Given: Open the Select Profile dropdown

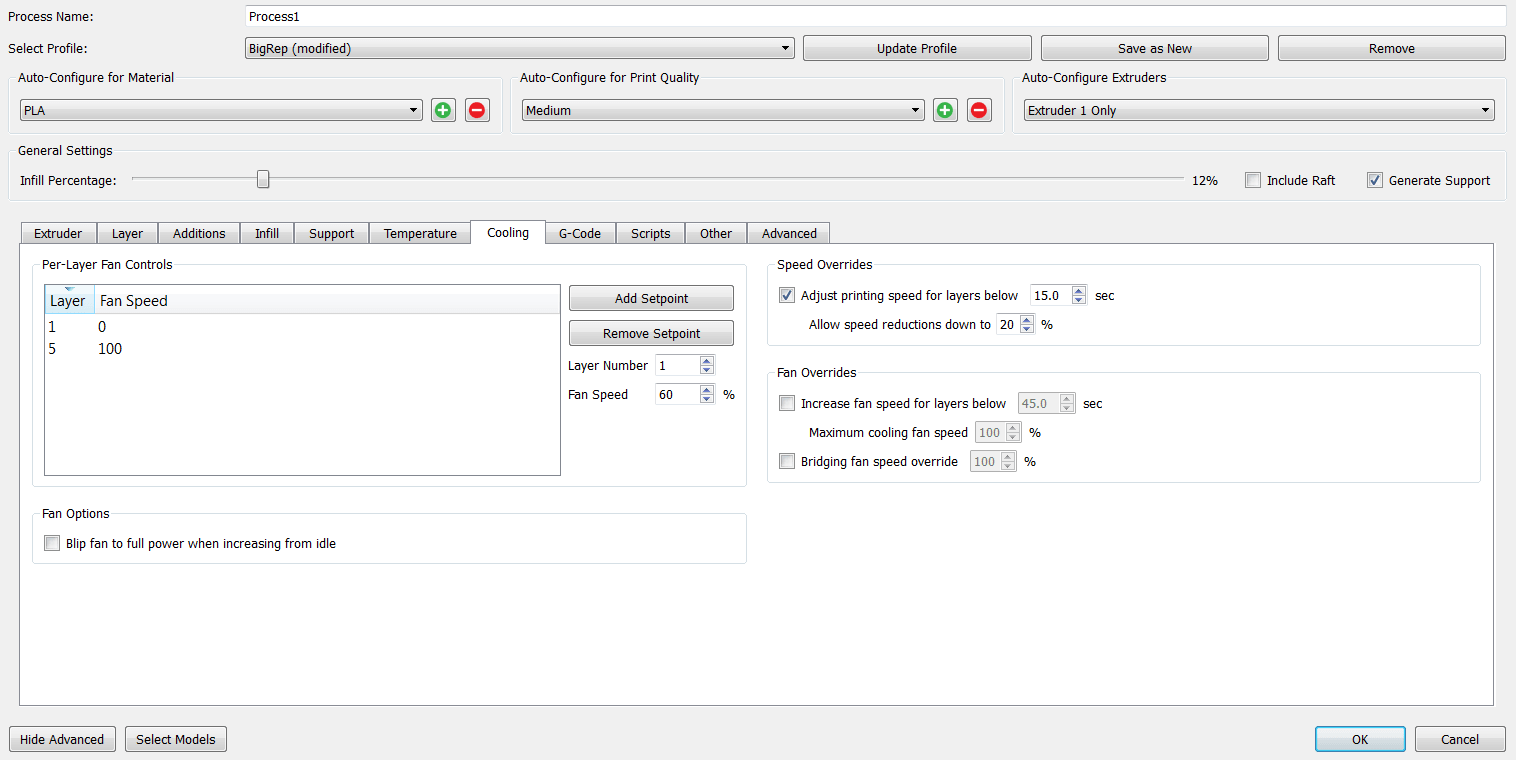Looking at the screenshot, I should click(x=519, y=48).
